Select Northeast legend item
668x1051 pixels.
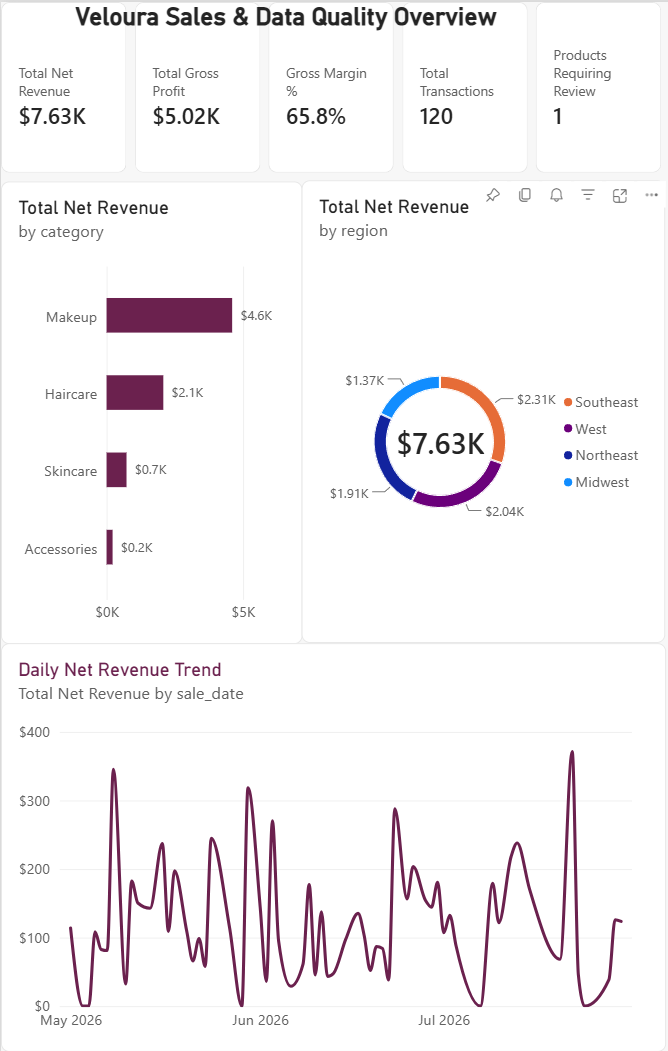[x=601, y=455]
